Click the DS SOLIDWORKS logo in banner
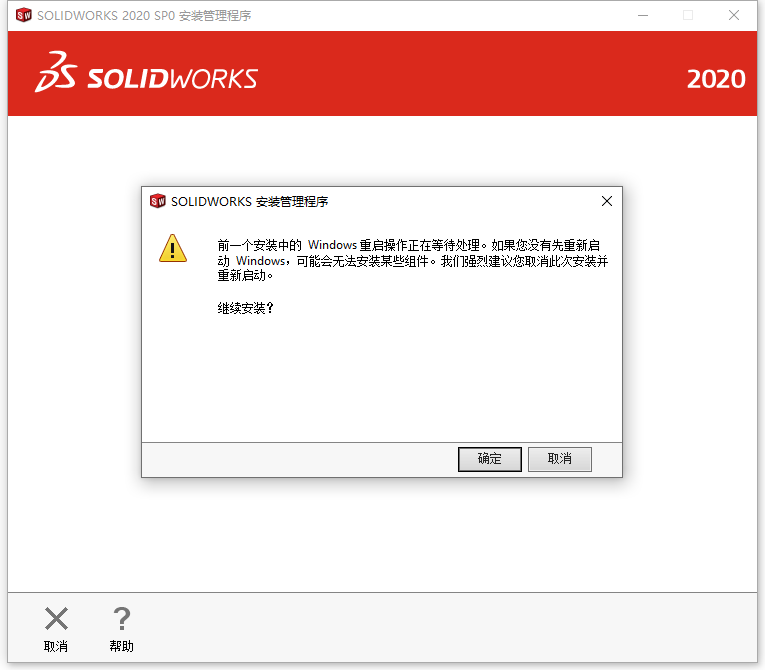 [x=146, y=72]
